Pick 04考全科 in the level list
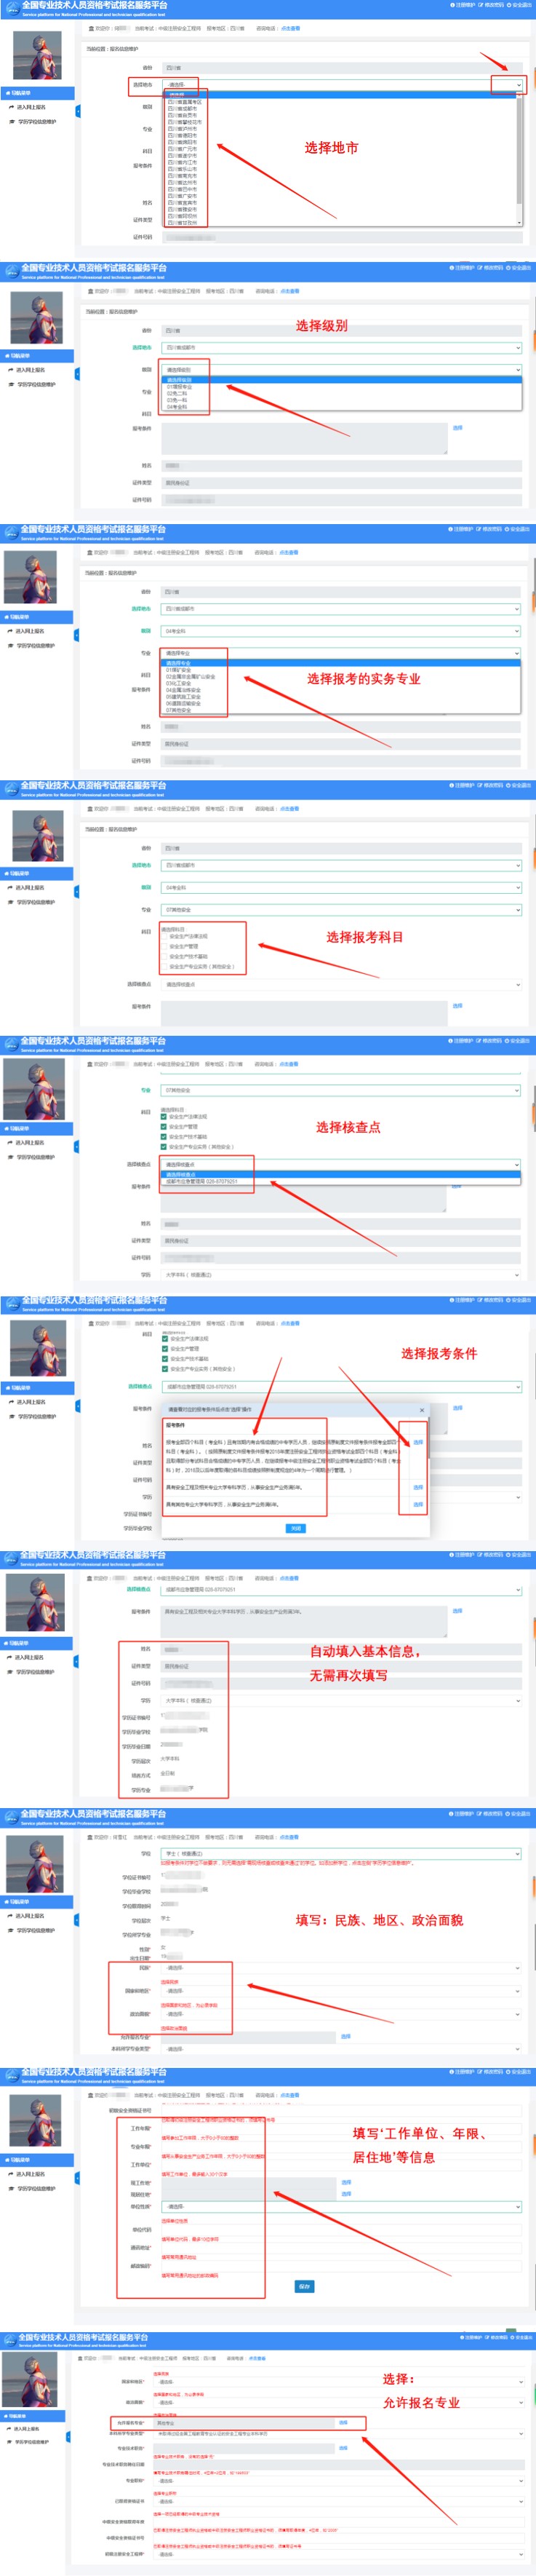536x2576 pixels. tap(177, 407)
